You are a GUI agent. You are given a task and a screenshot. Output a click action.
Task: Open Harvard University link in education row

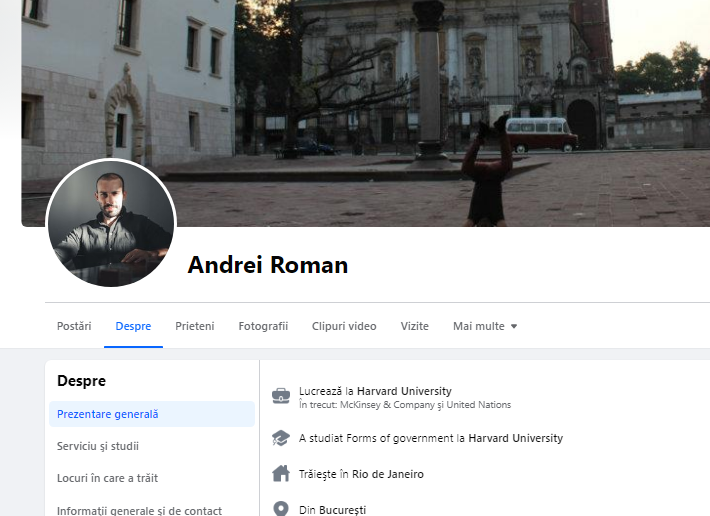[x=516, y=438]
